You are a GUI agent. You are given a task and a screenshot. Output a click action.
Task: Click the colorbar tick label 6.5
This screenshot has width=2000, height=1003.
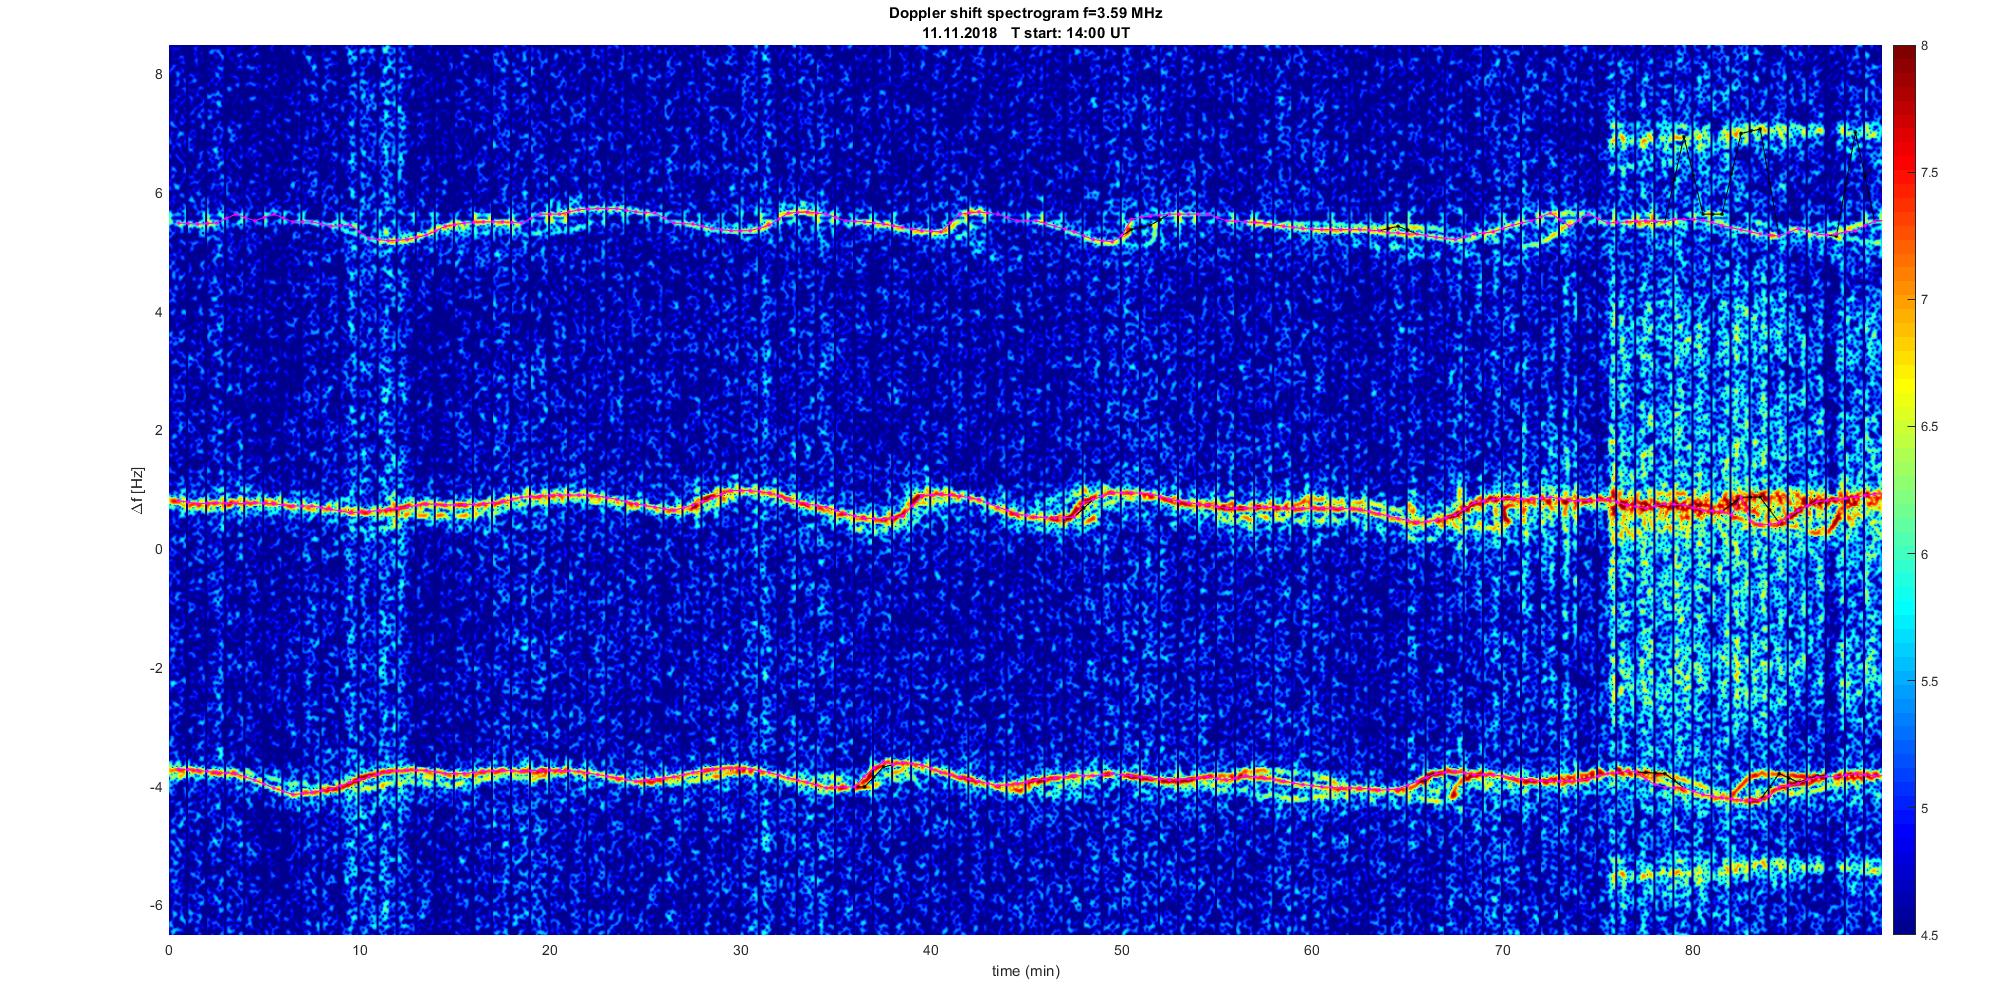1930,427
